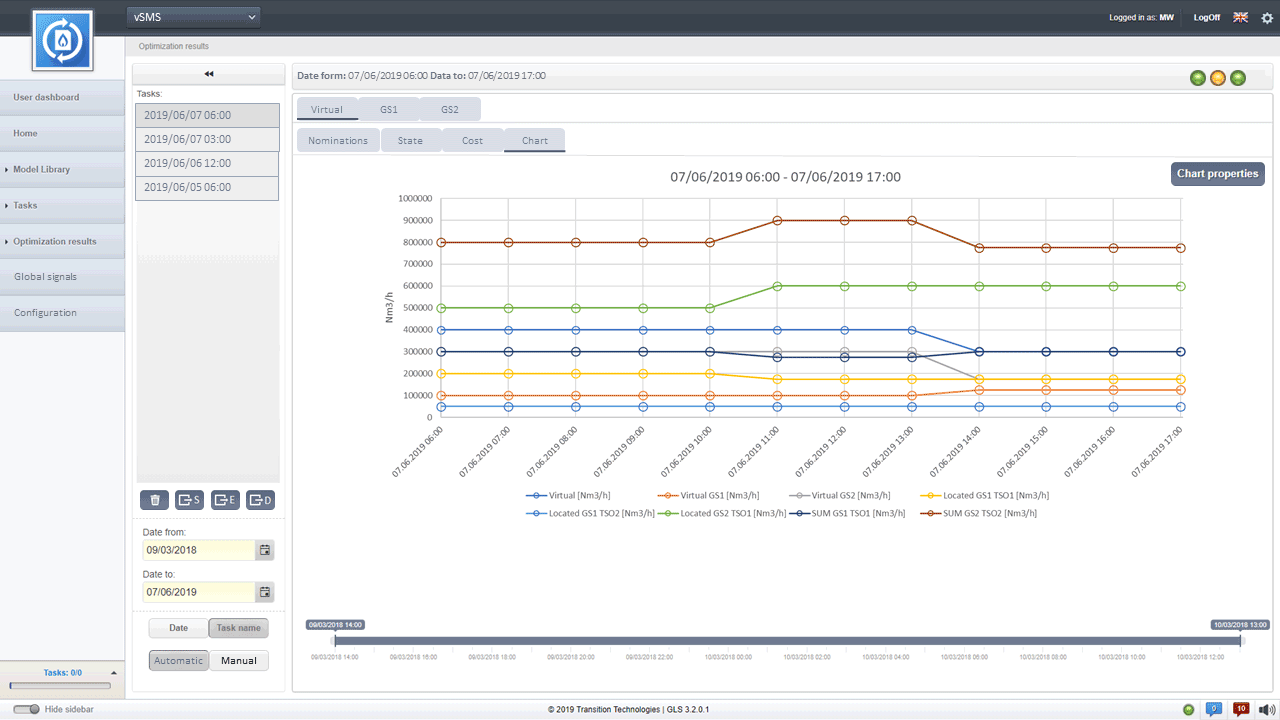Open the Nominations tab
1280x720 pixels.
click(x=338, y=140)
